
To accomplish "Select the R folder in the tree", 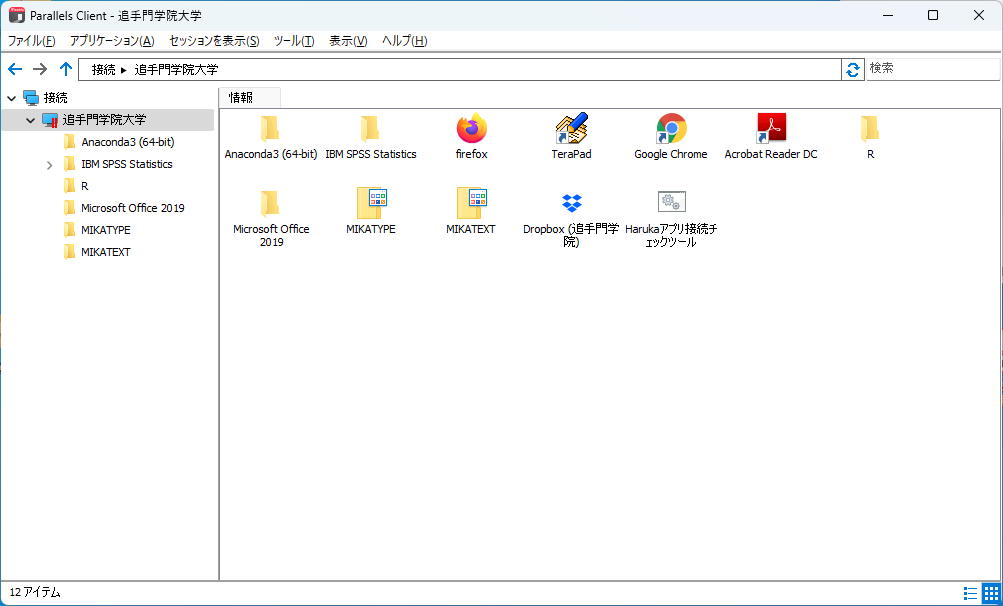I will (84, 186).
